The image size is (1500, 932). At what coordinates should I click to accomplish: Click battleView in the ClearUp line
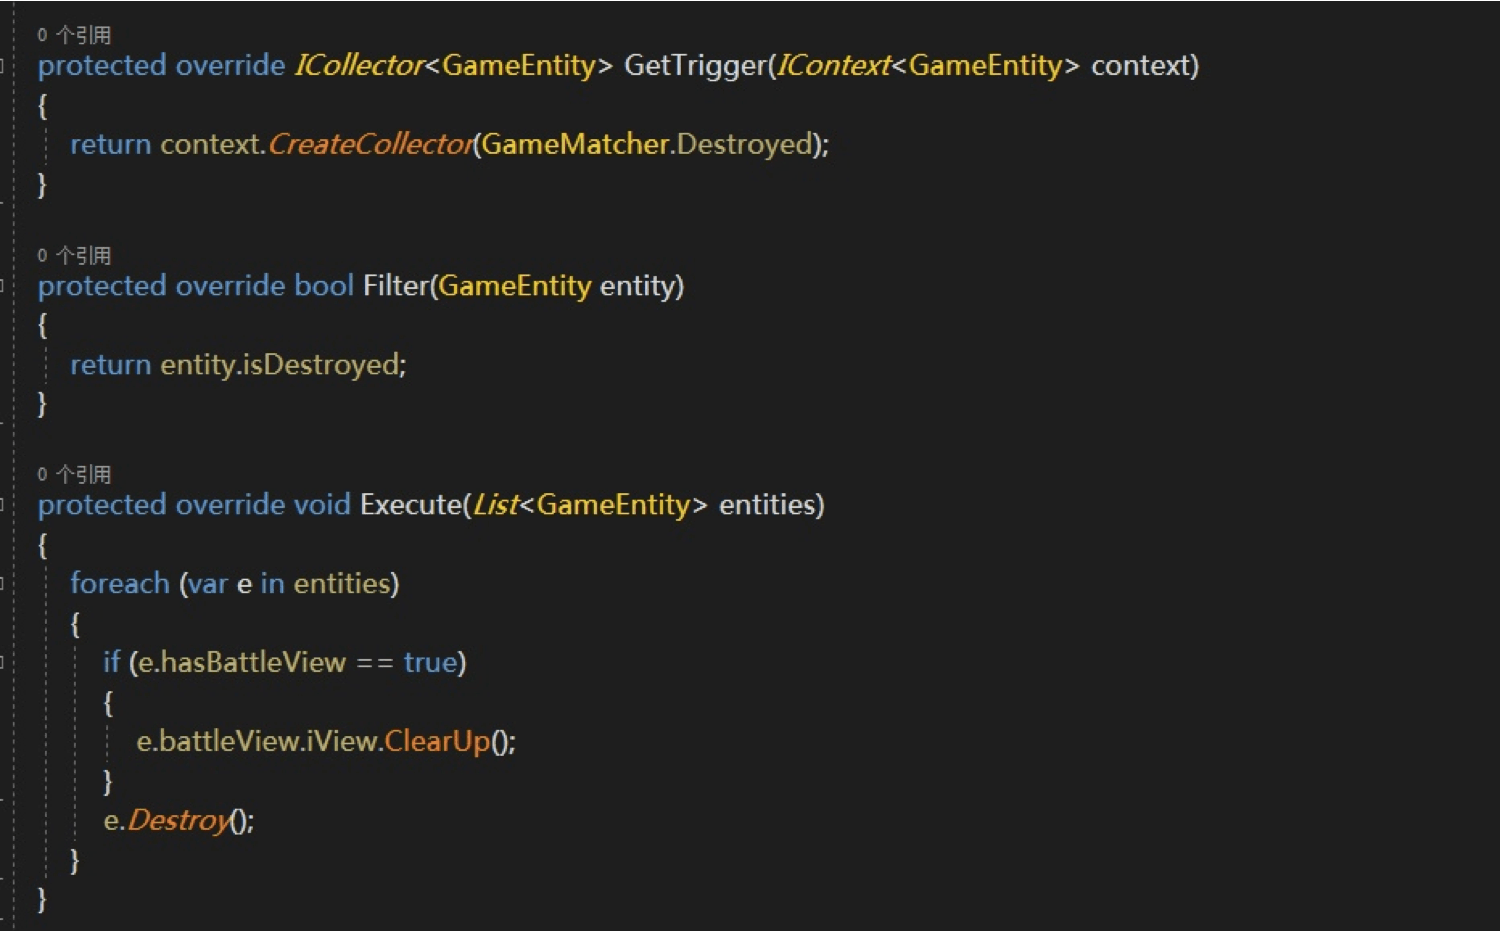click(x=230, y=741)
